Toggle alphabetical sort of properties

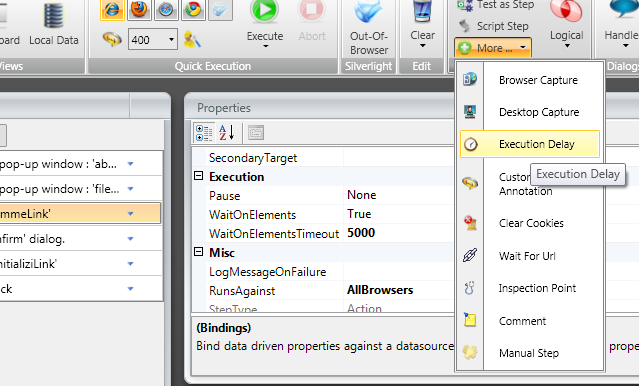[x=227, y=133]
